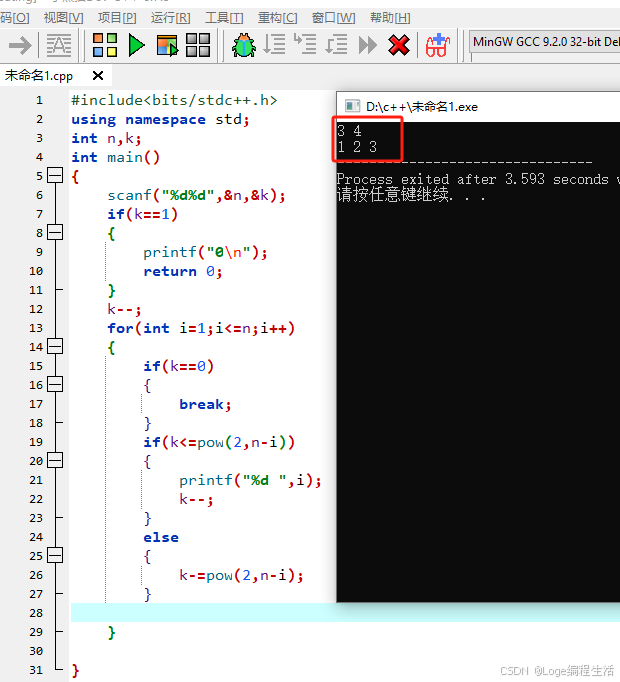Click the console window title icon
Viewport: 620px width, 682px height.
click(352, 107)
